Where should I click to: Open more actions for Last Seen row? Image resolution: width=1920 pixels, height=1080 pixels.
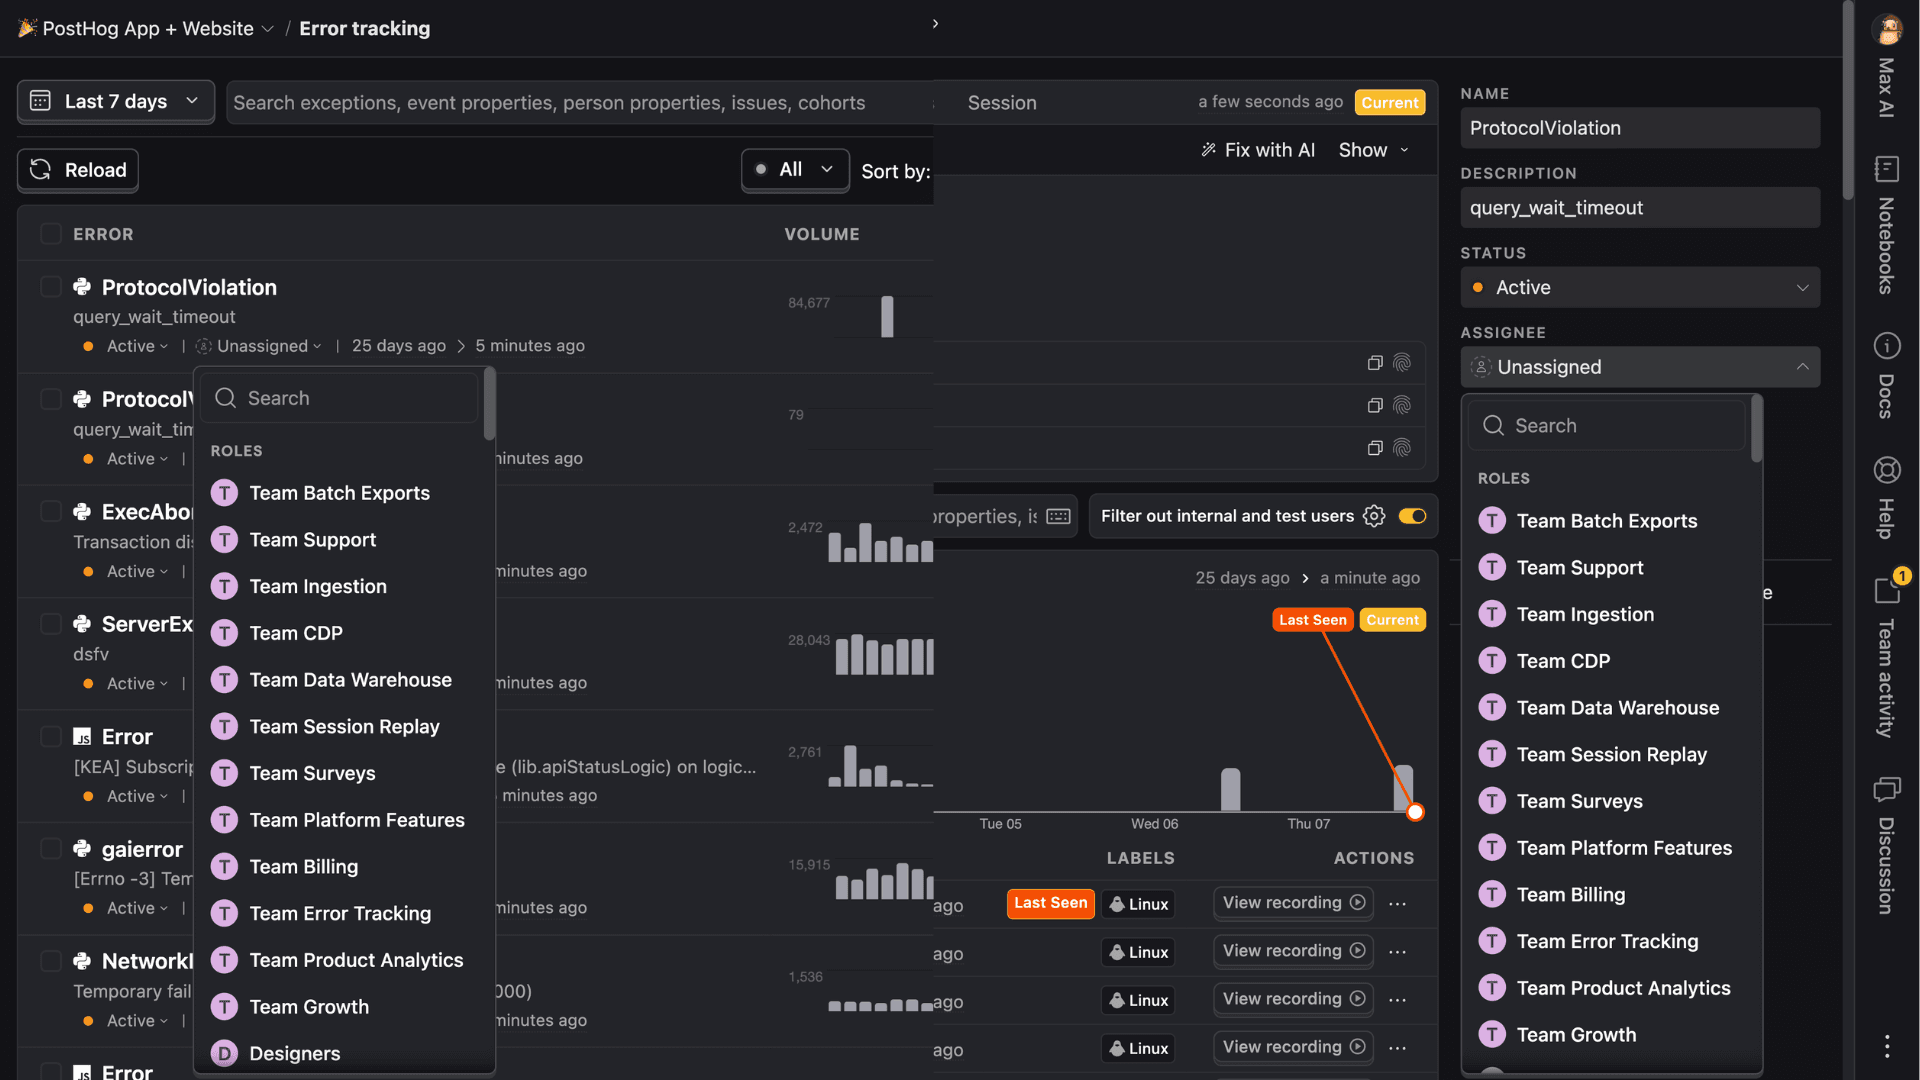1398,904
